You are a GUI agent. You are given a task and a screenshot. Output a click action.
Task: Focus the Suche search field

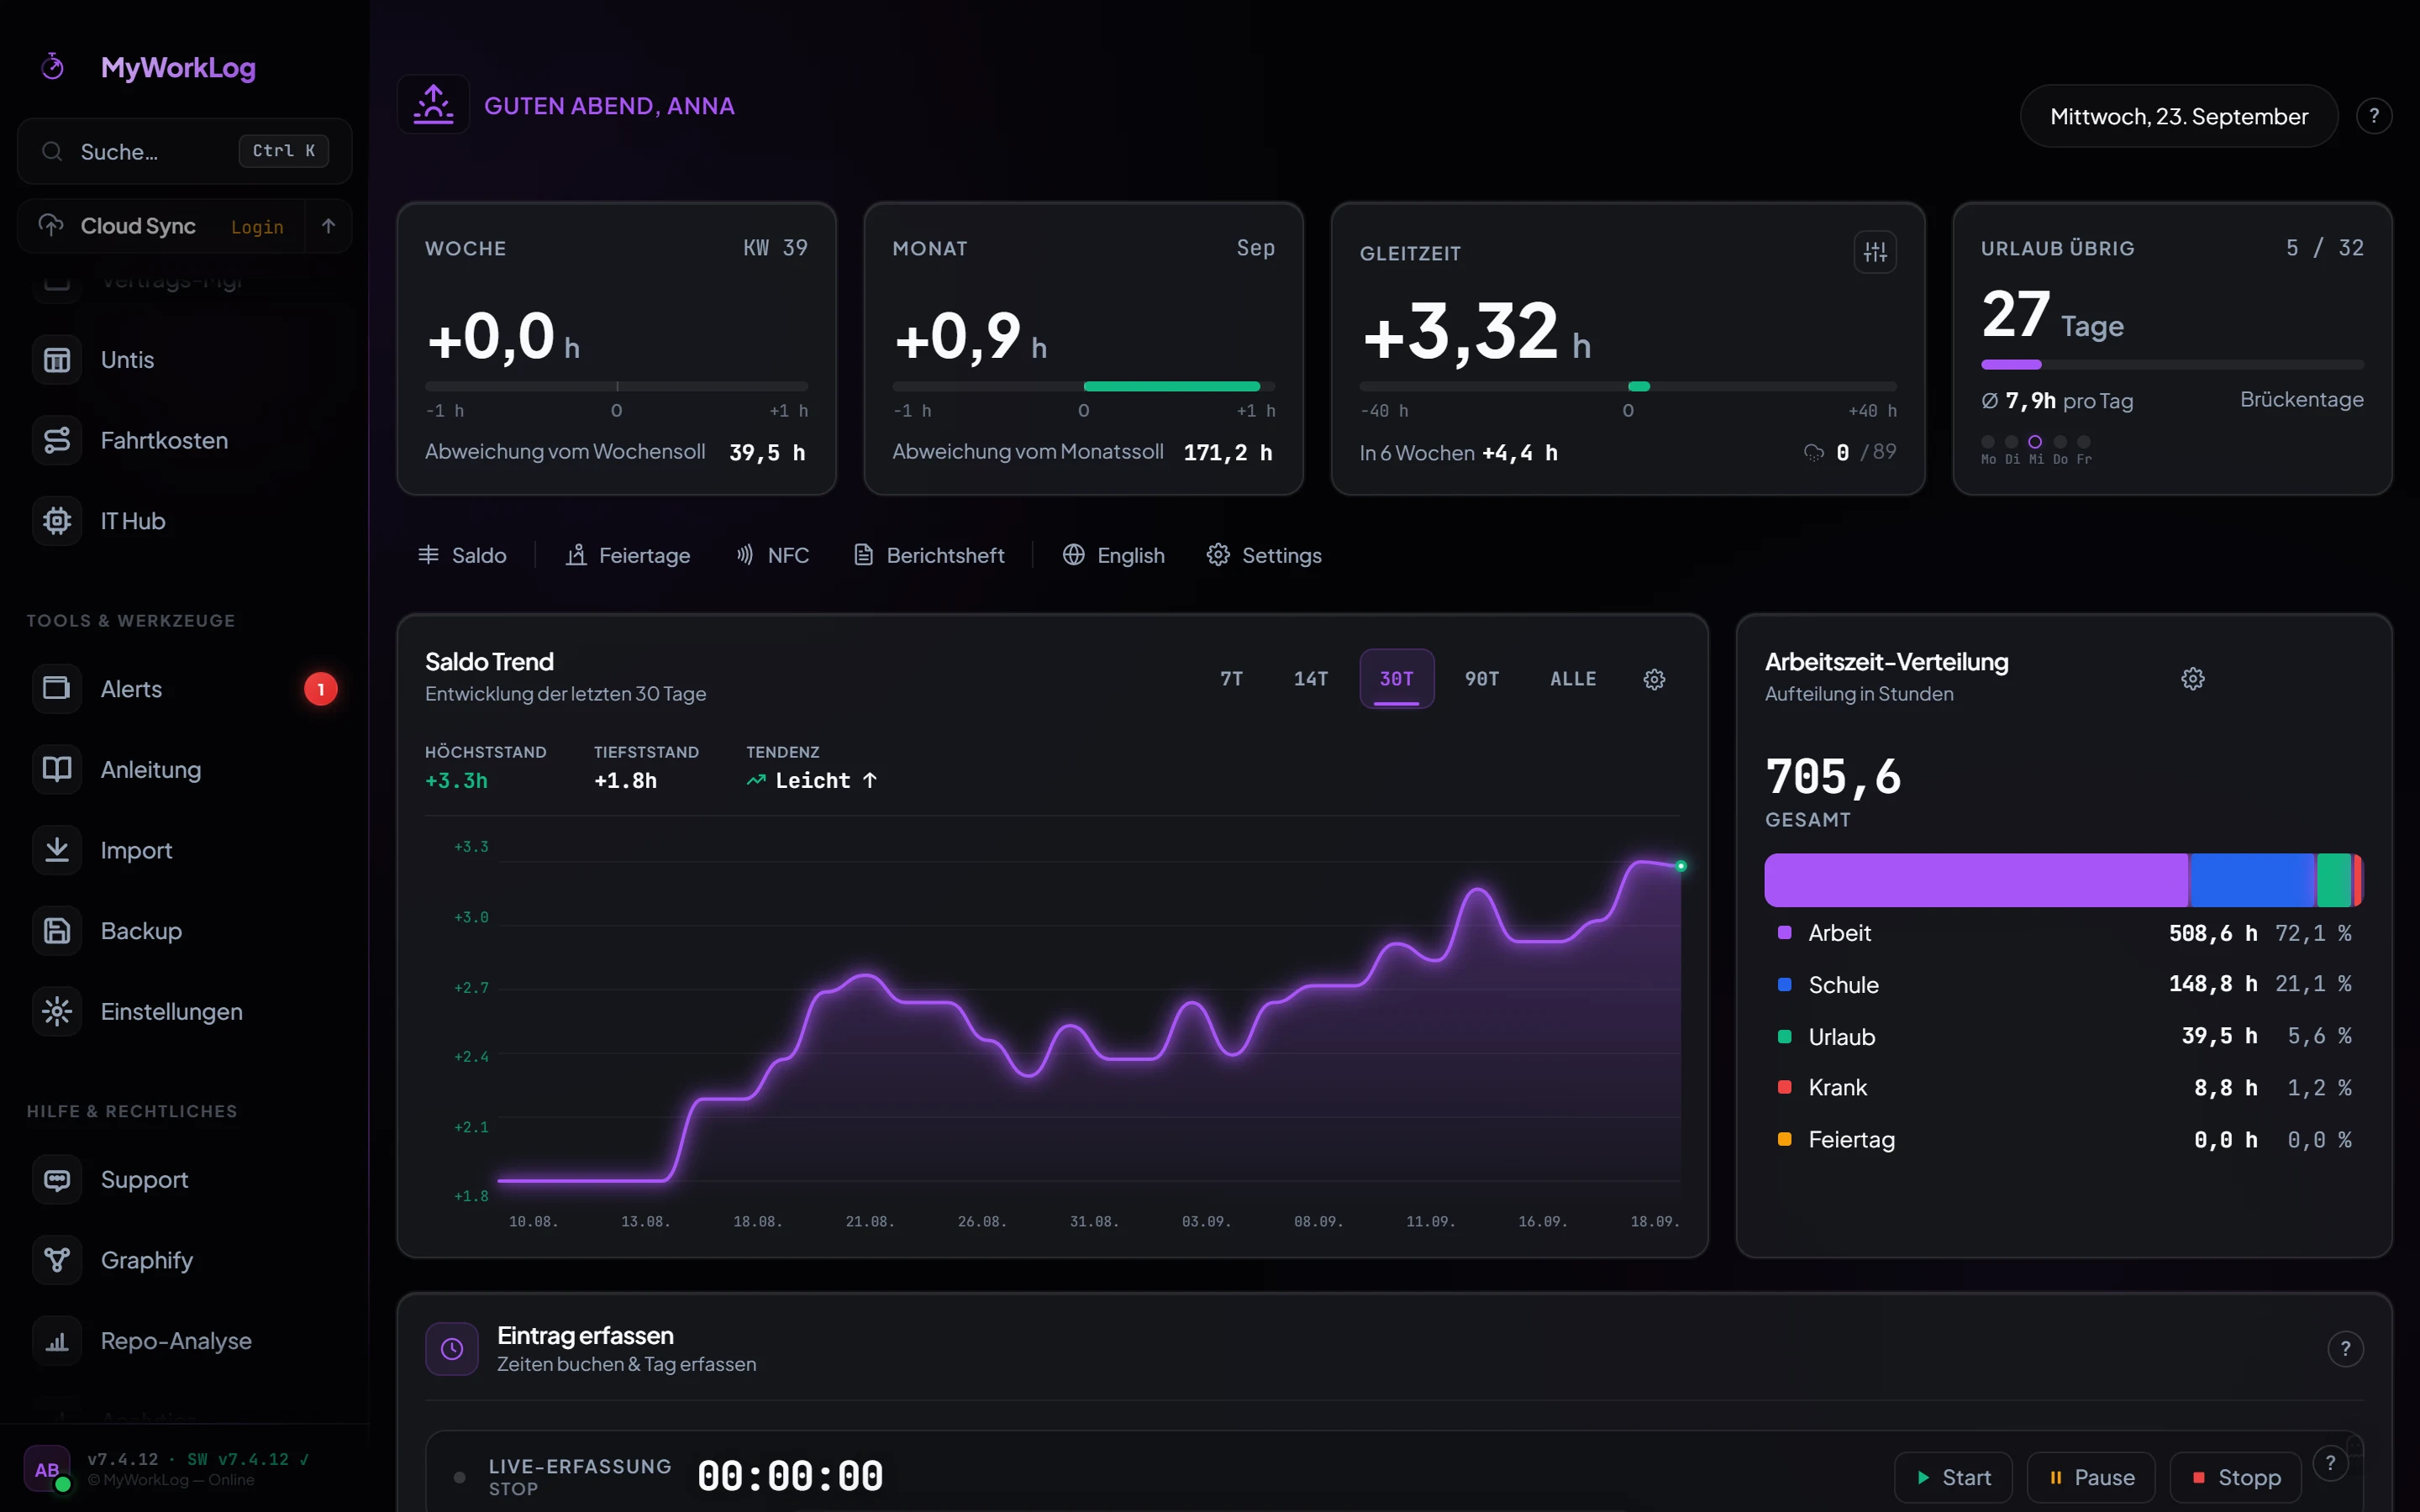[184, 151]
